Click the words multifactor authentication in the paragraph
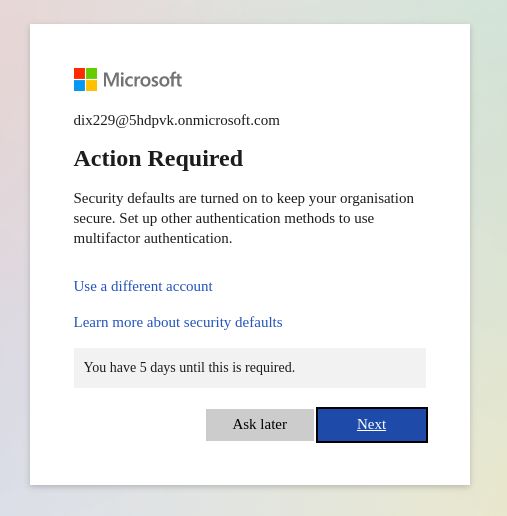507x516 pixels. (x=152, y=238)
